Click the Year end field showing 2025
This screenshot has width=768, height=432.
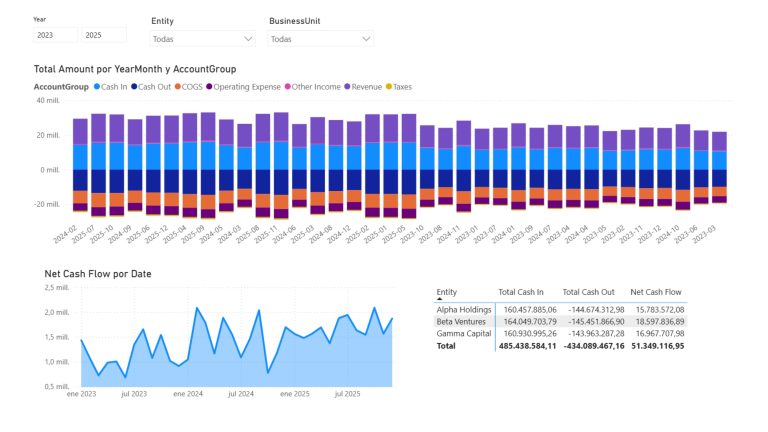click(x=104, y=35)
